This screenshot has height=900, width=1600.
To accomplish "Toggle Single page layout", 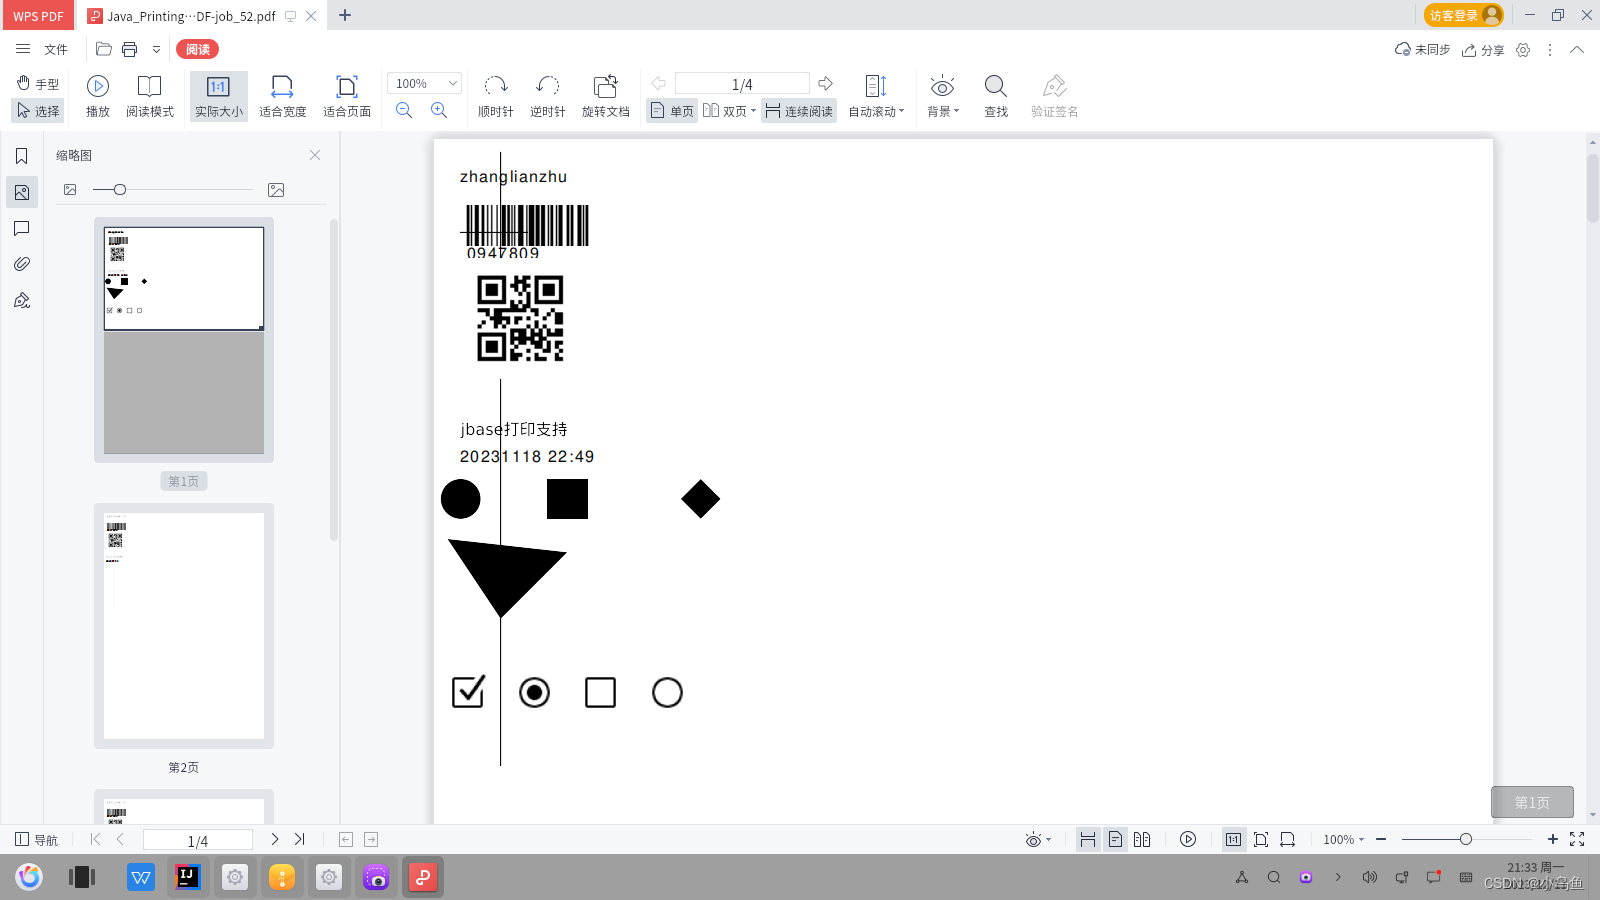I will tap(672, 111).
